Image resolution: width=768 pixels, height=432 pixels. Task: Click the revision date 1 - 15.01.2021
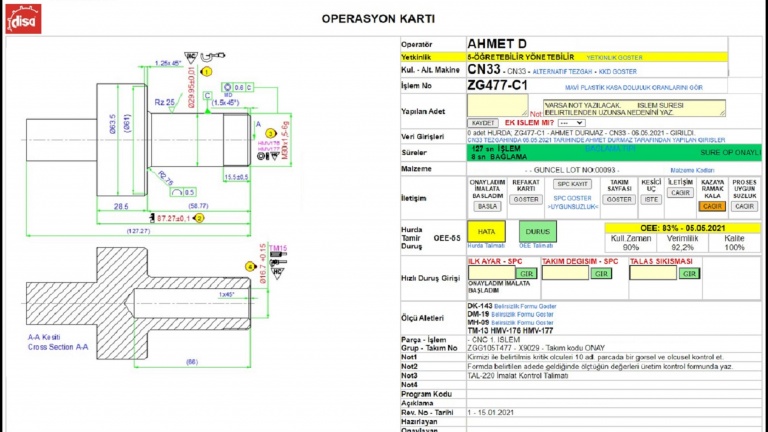tap(490, 412)
